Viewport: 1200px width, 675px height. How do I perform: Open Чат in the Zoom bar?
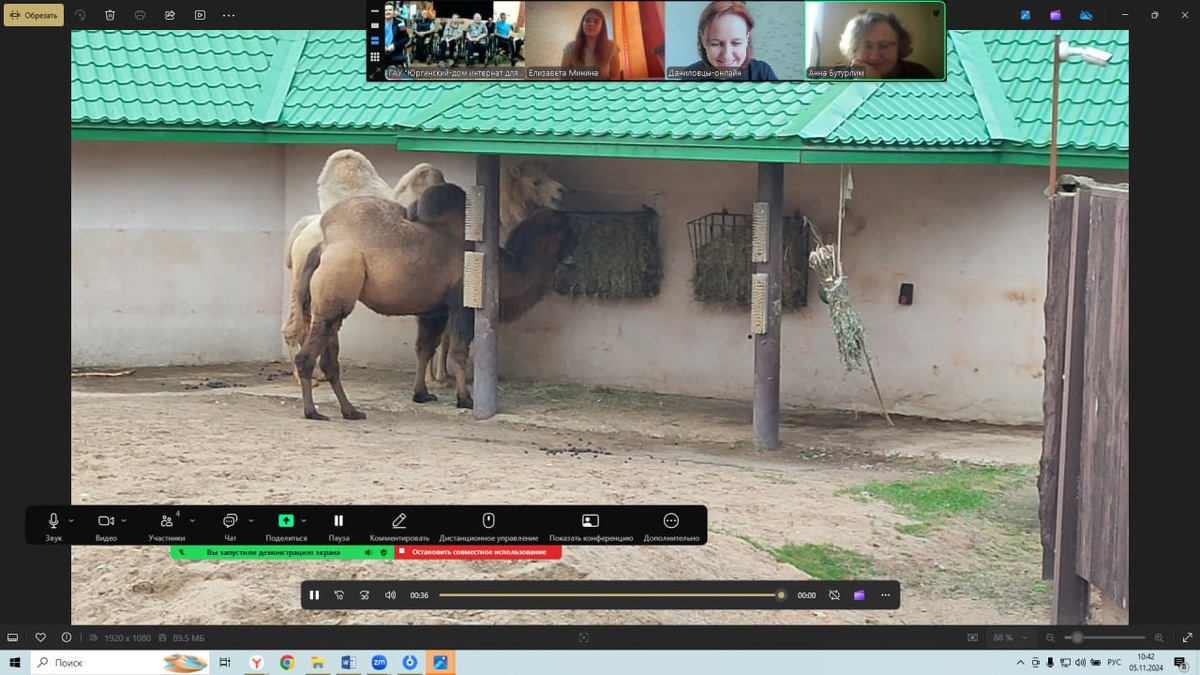pyautogui.click(x=230, y=525)
